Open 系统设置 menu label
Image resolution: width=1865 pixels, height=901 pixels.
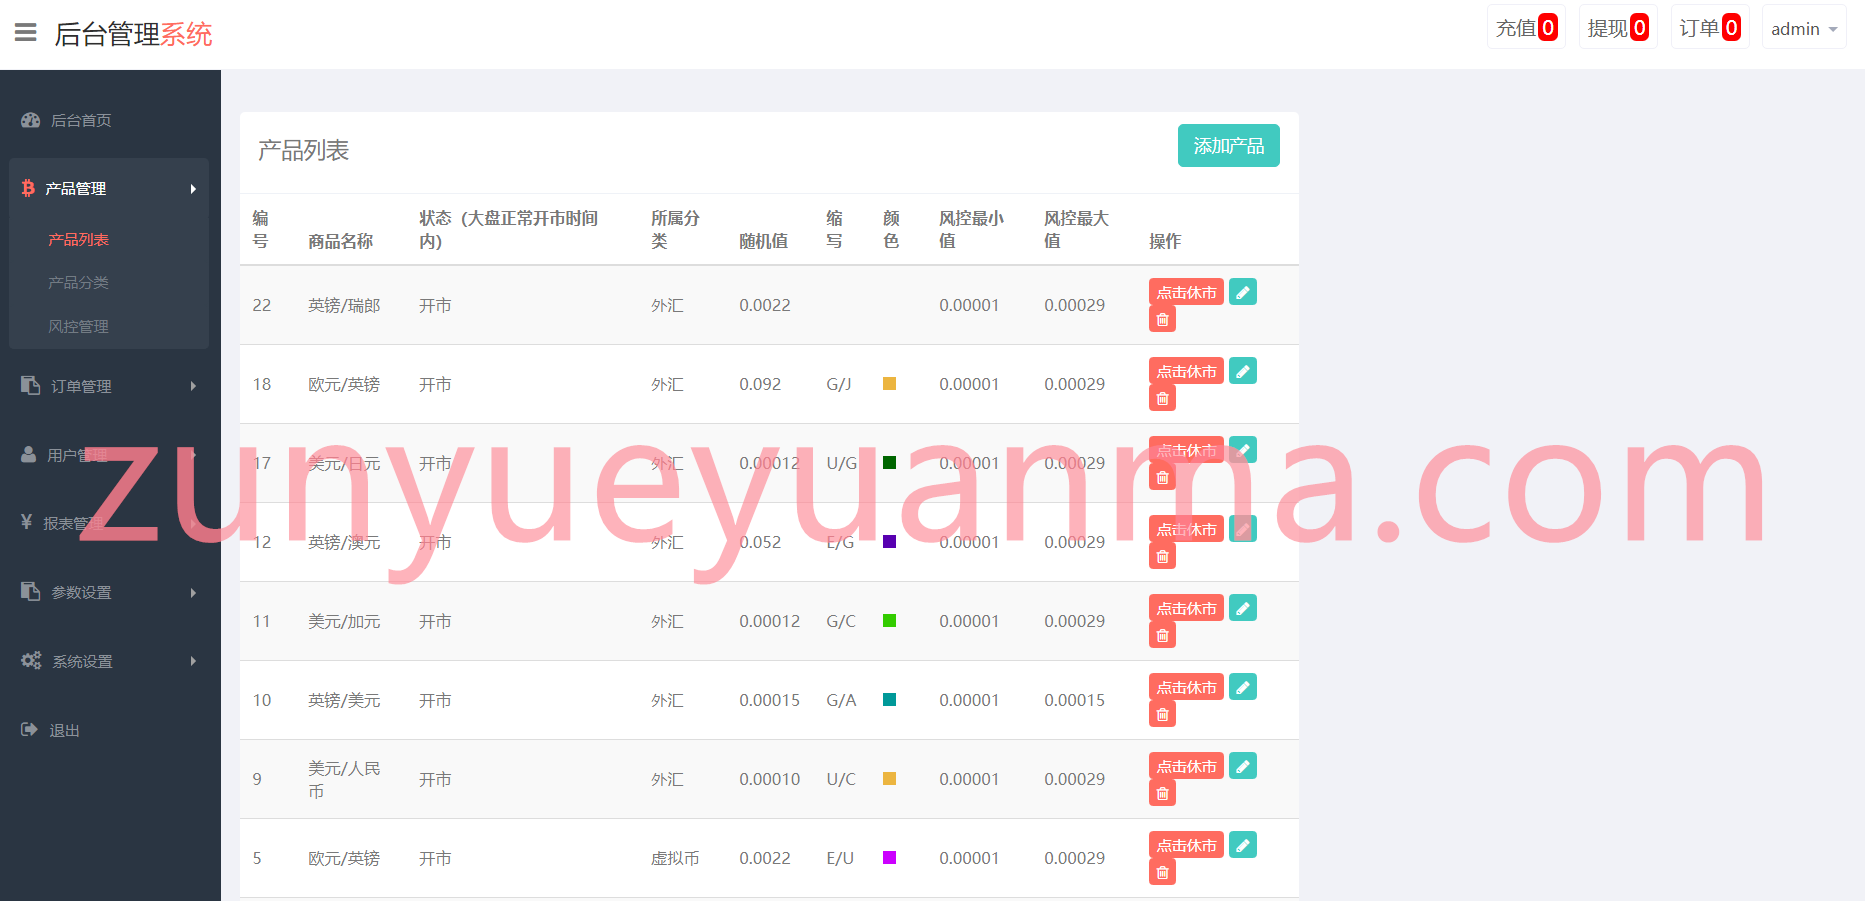coord(82,661)
